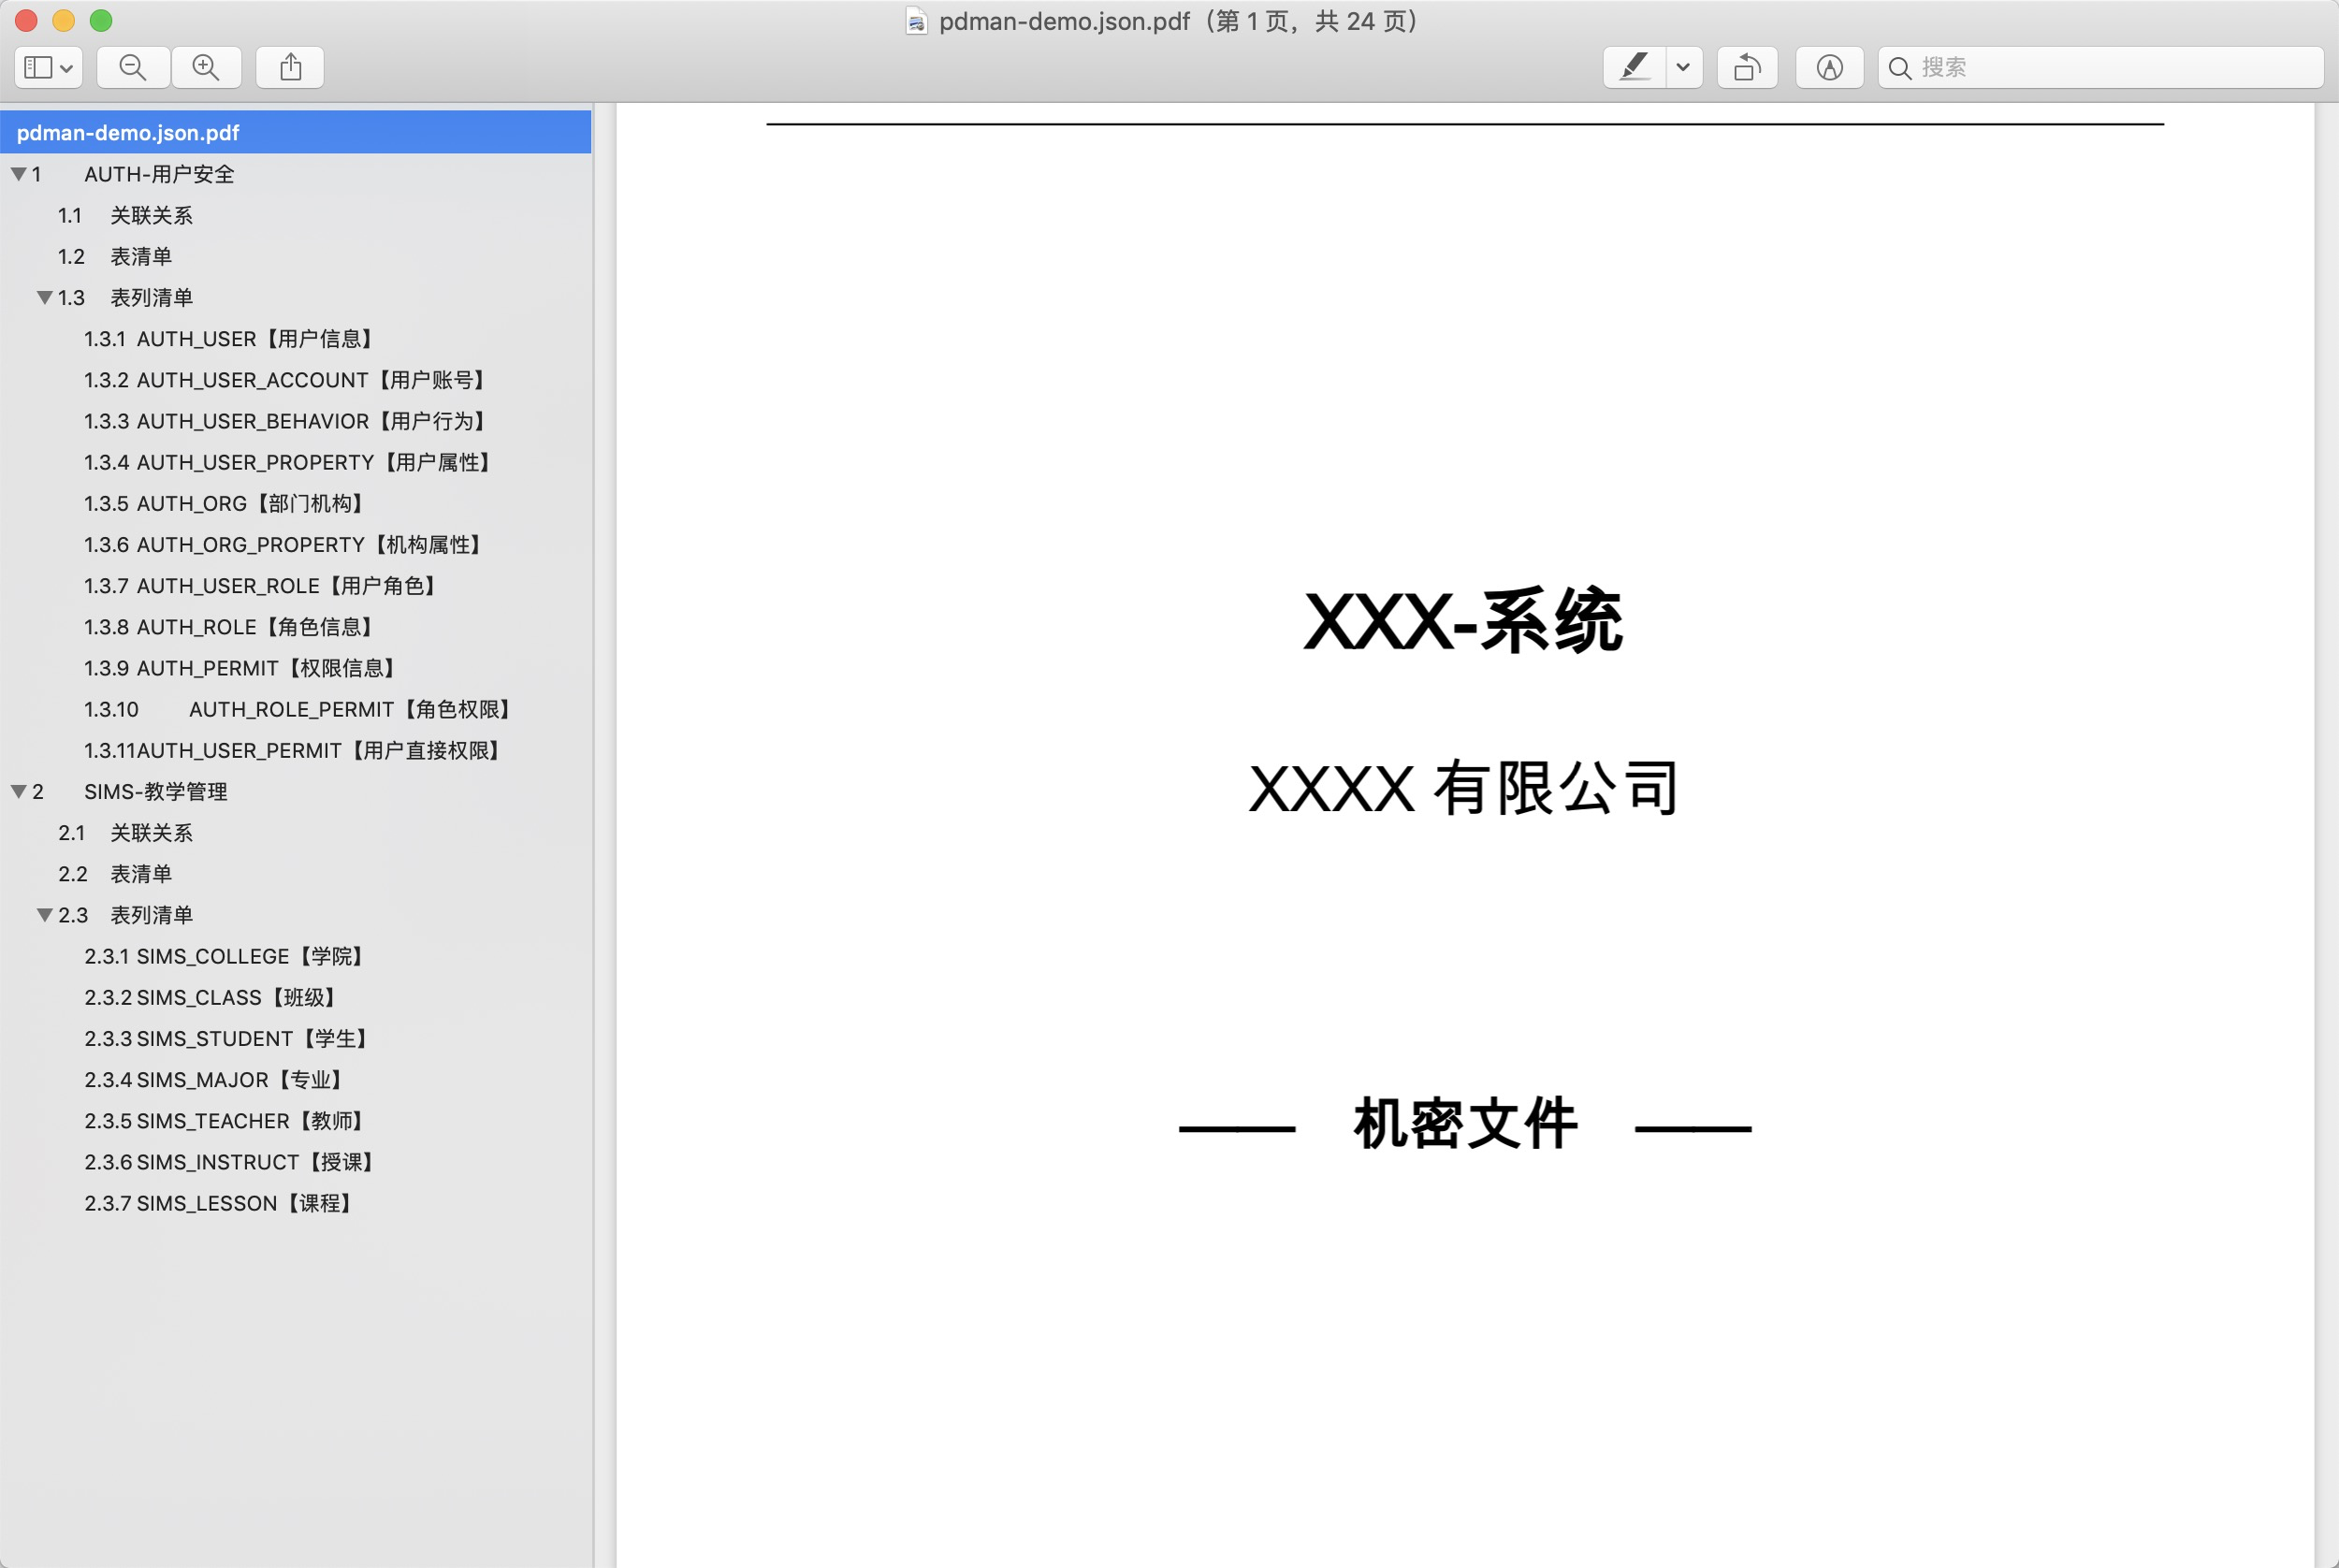
Task: Click the window title pdman-demo.json.pdf
Action: pyautogui.click(x=1064, y=21)
